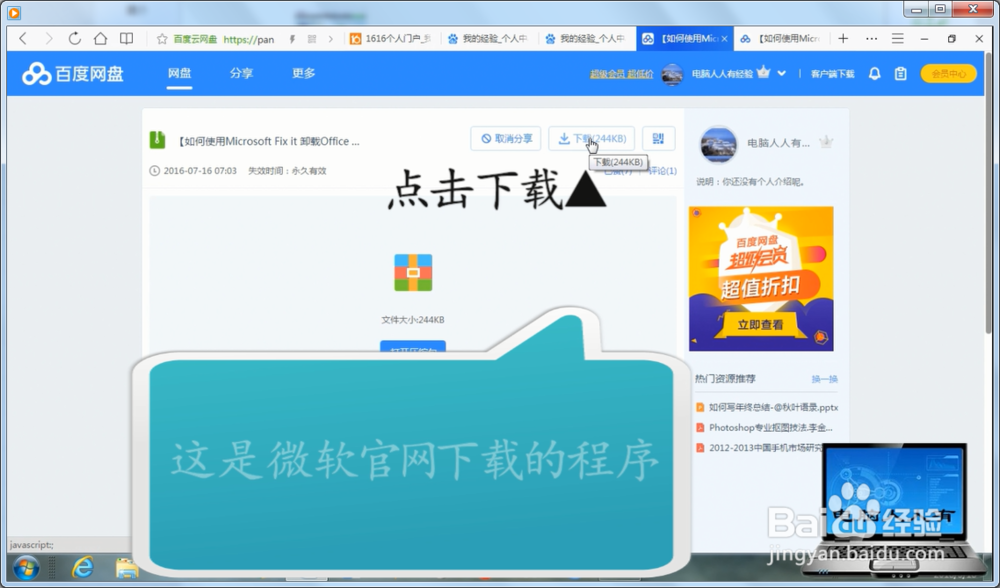Screen dimensions: 1000x588
Task: Open the browser hamburger menu
Action: [x=897, y=38]
